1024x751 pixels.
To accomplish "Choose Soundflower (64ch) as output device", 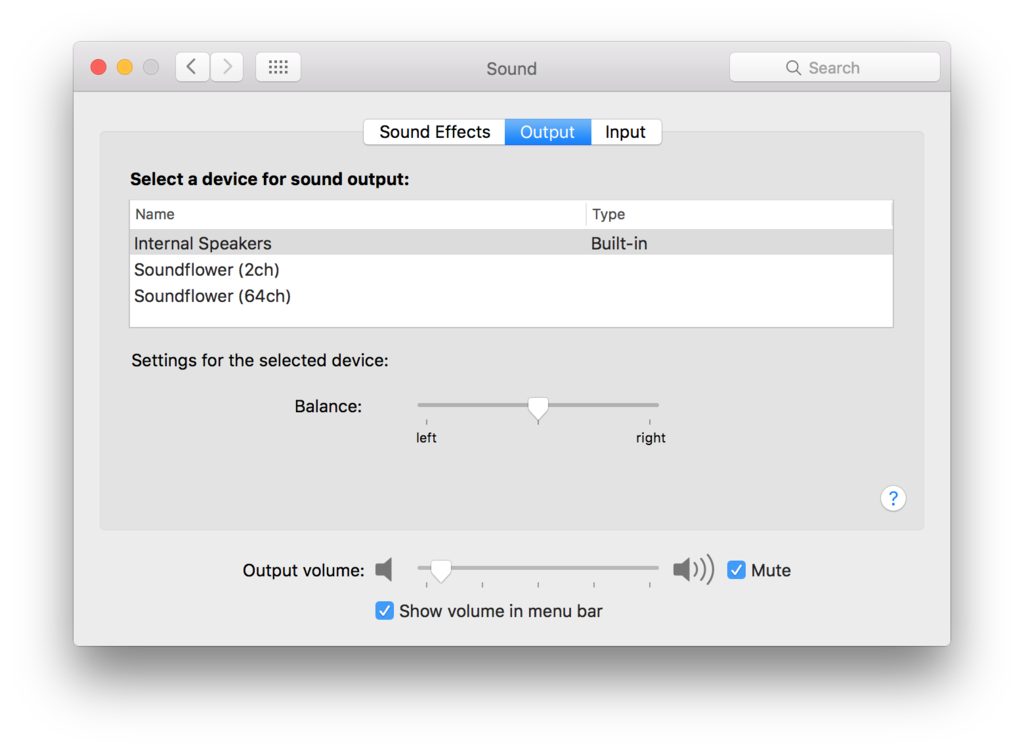I will click(x=511, y=296).
